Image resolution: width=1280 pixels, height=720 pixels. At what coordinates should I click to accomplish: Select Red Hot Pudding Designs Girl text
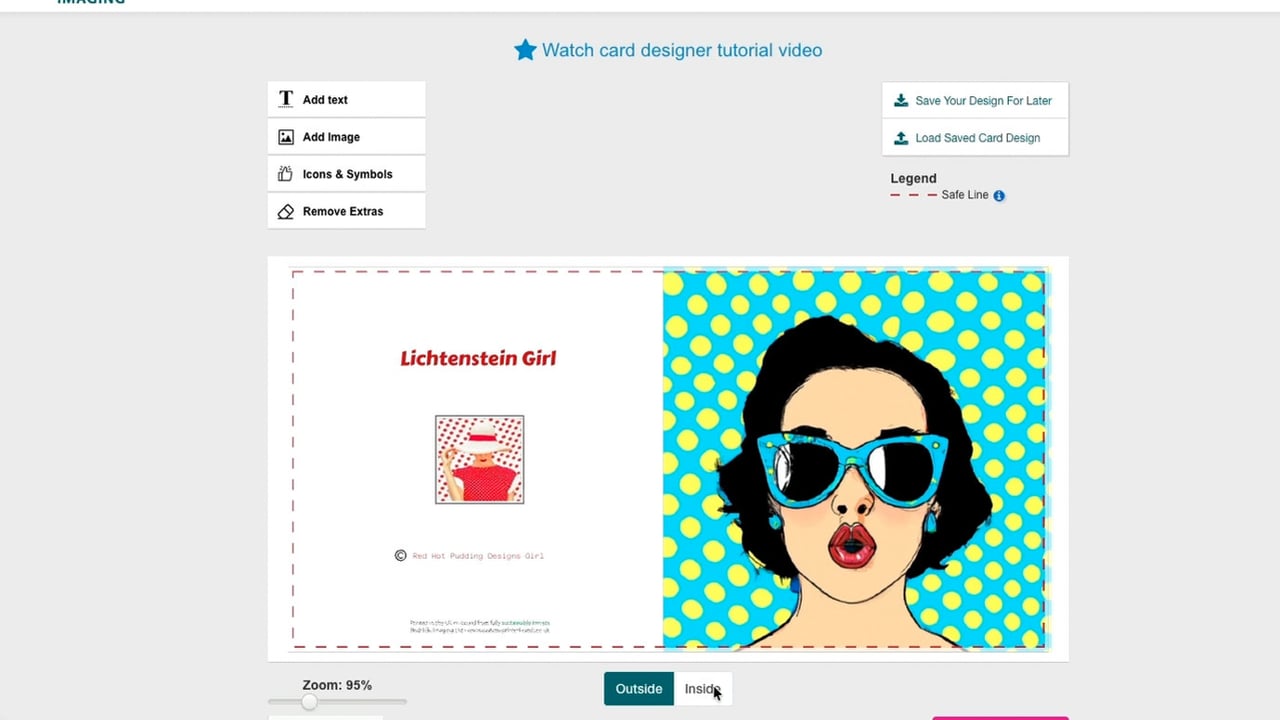pyautogui.click(x=478, y=556)
